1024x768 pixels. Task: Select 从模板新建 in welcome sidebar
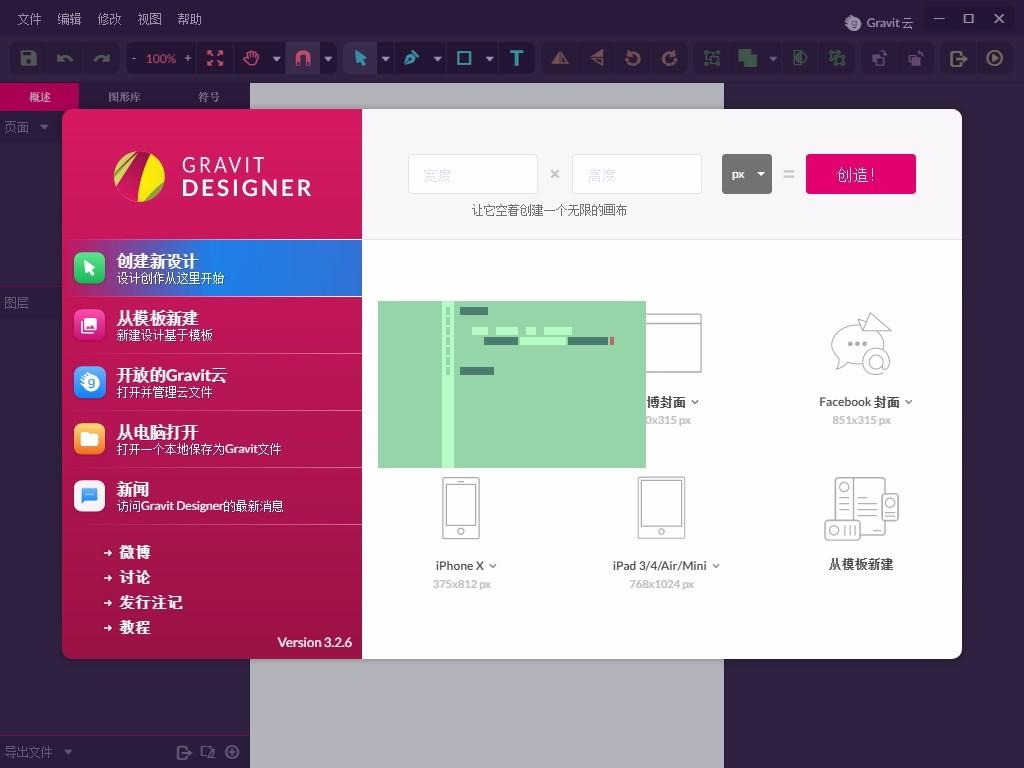(x=212, y=325)
